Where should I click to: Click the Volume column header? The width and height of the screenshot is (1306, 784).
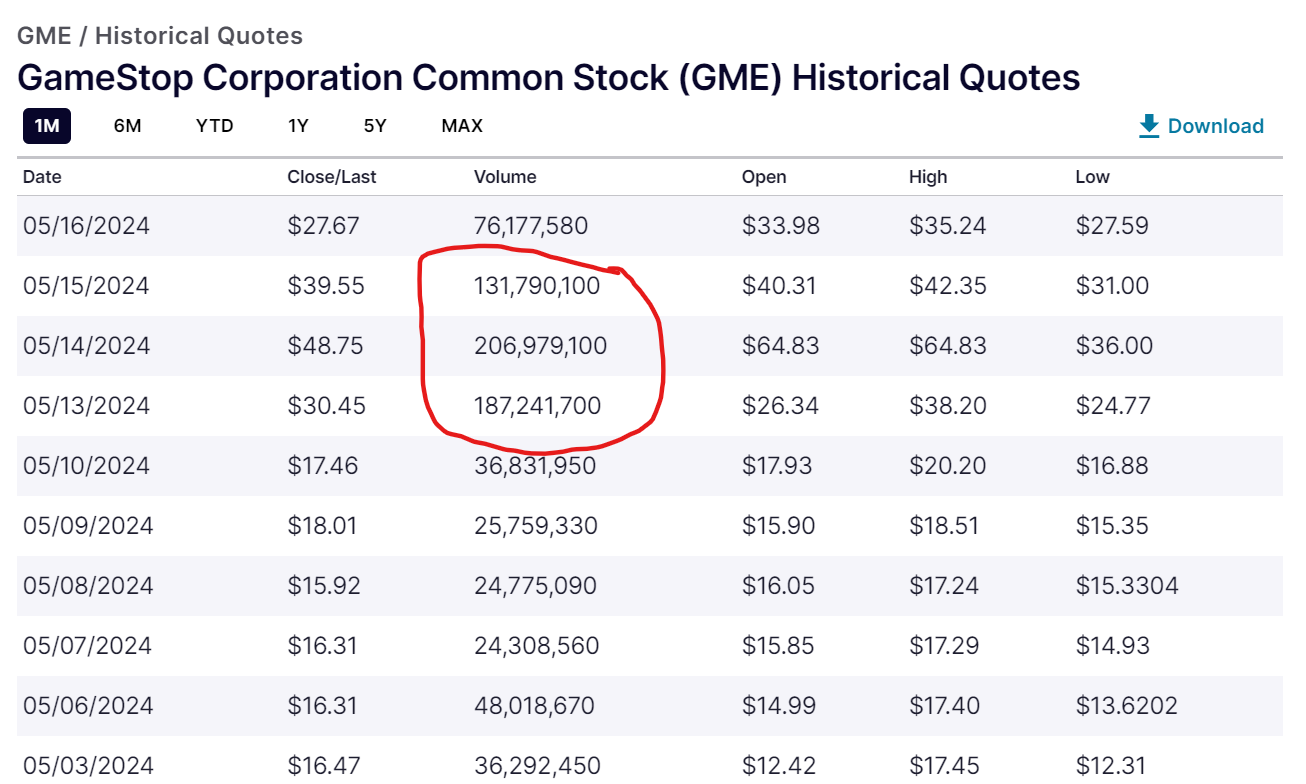505,177
